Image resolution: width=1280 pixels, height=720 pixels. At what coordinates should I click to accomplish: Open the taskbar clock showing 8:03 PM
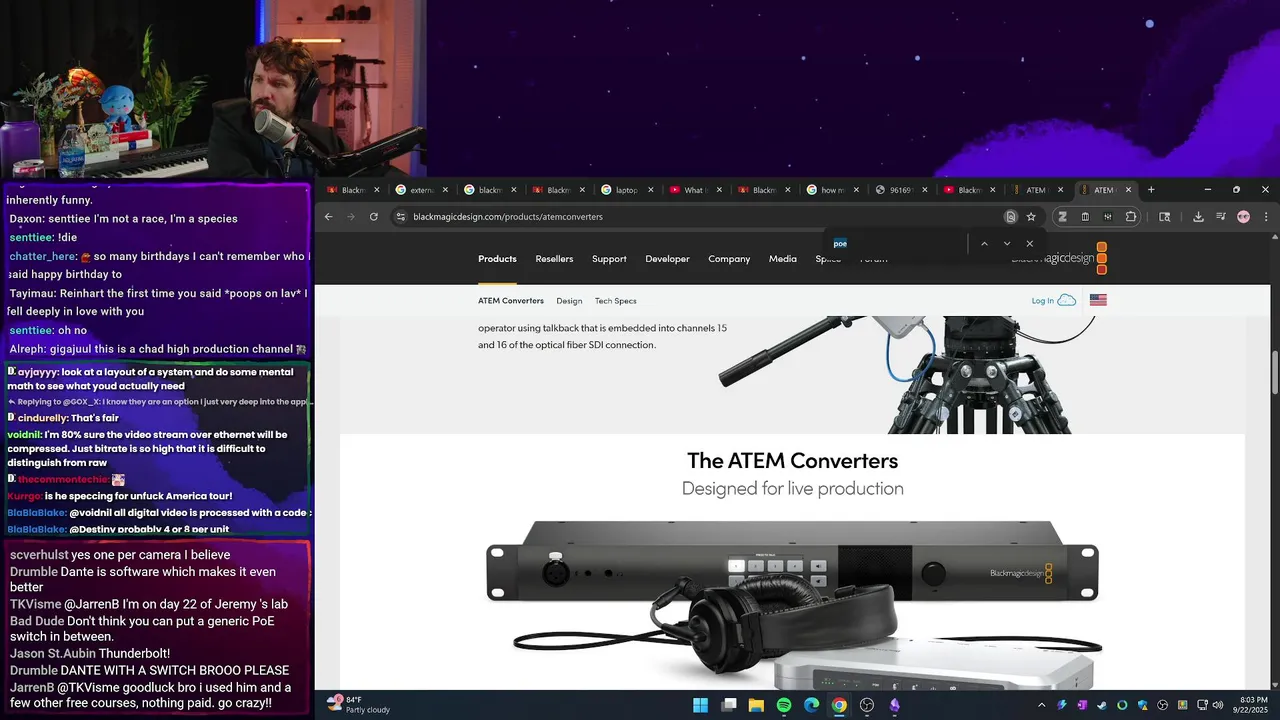click(1254, 705)
